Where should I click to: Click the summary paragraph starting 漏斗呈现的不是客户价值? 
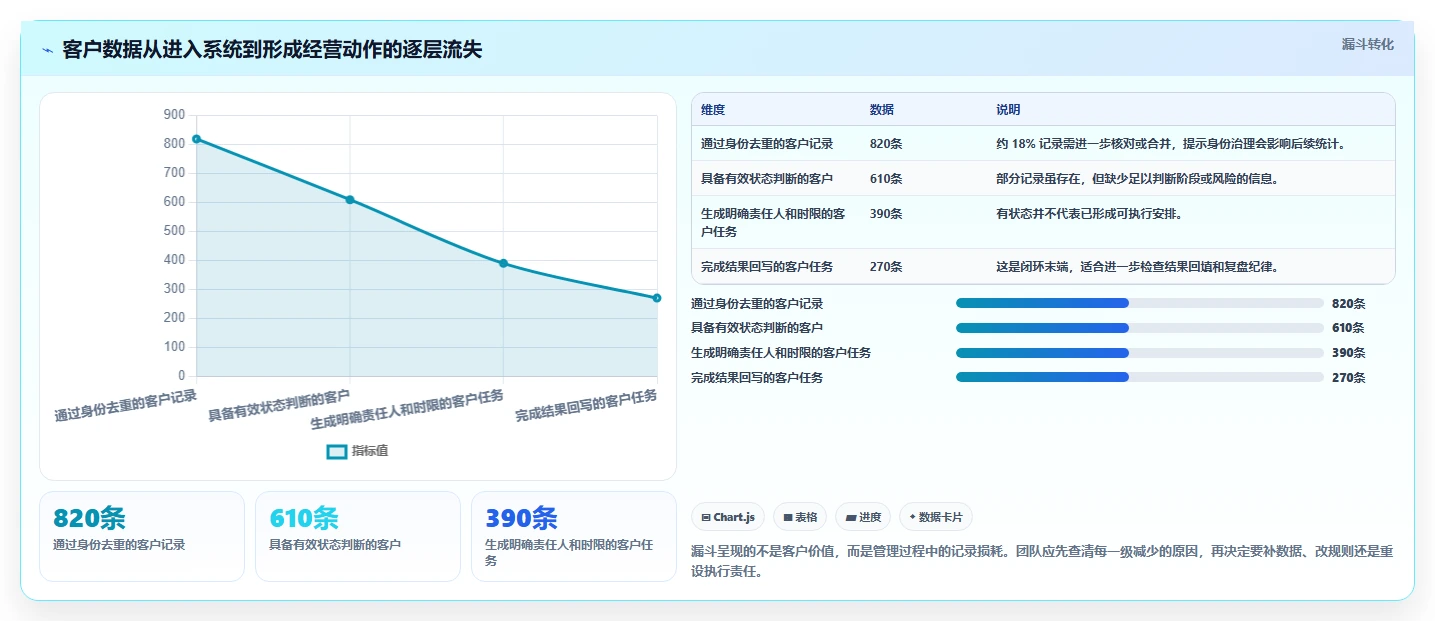click(1042, 561)
